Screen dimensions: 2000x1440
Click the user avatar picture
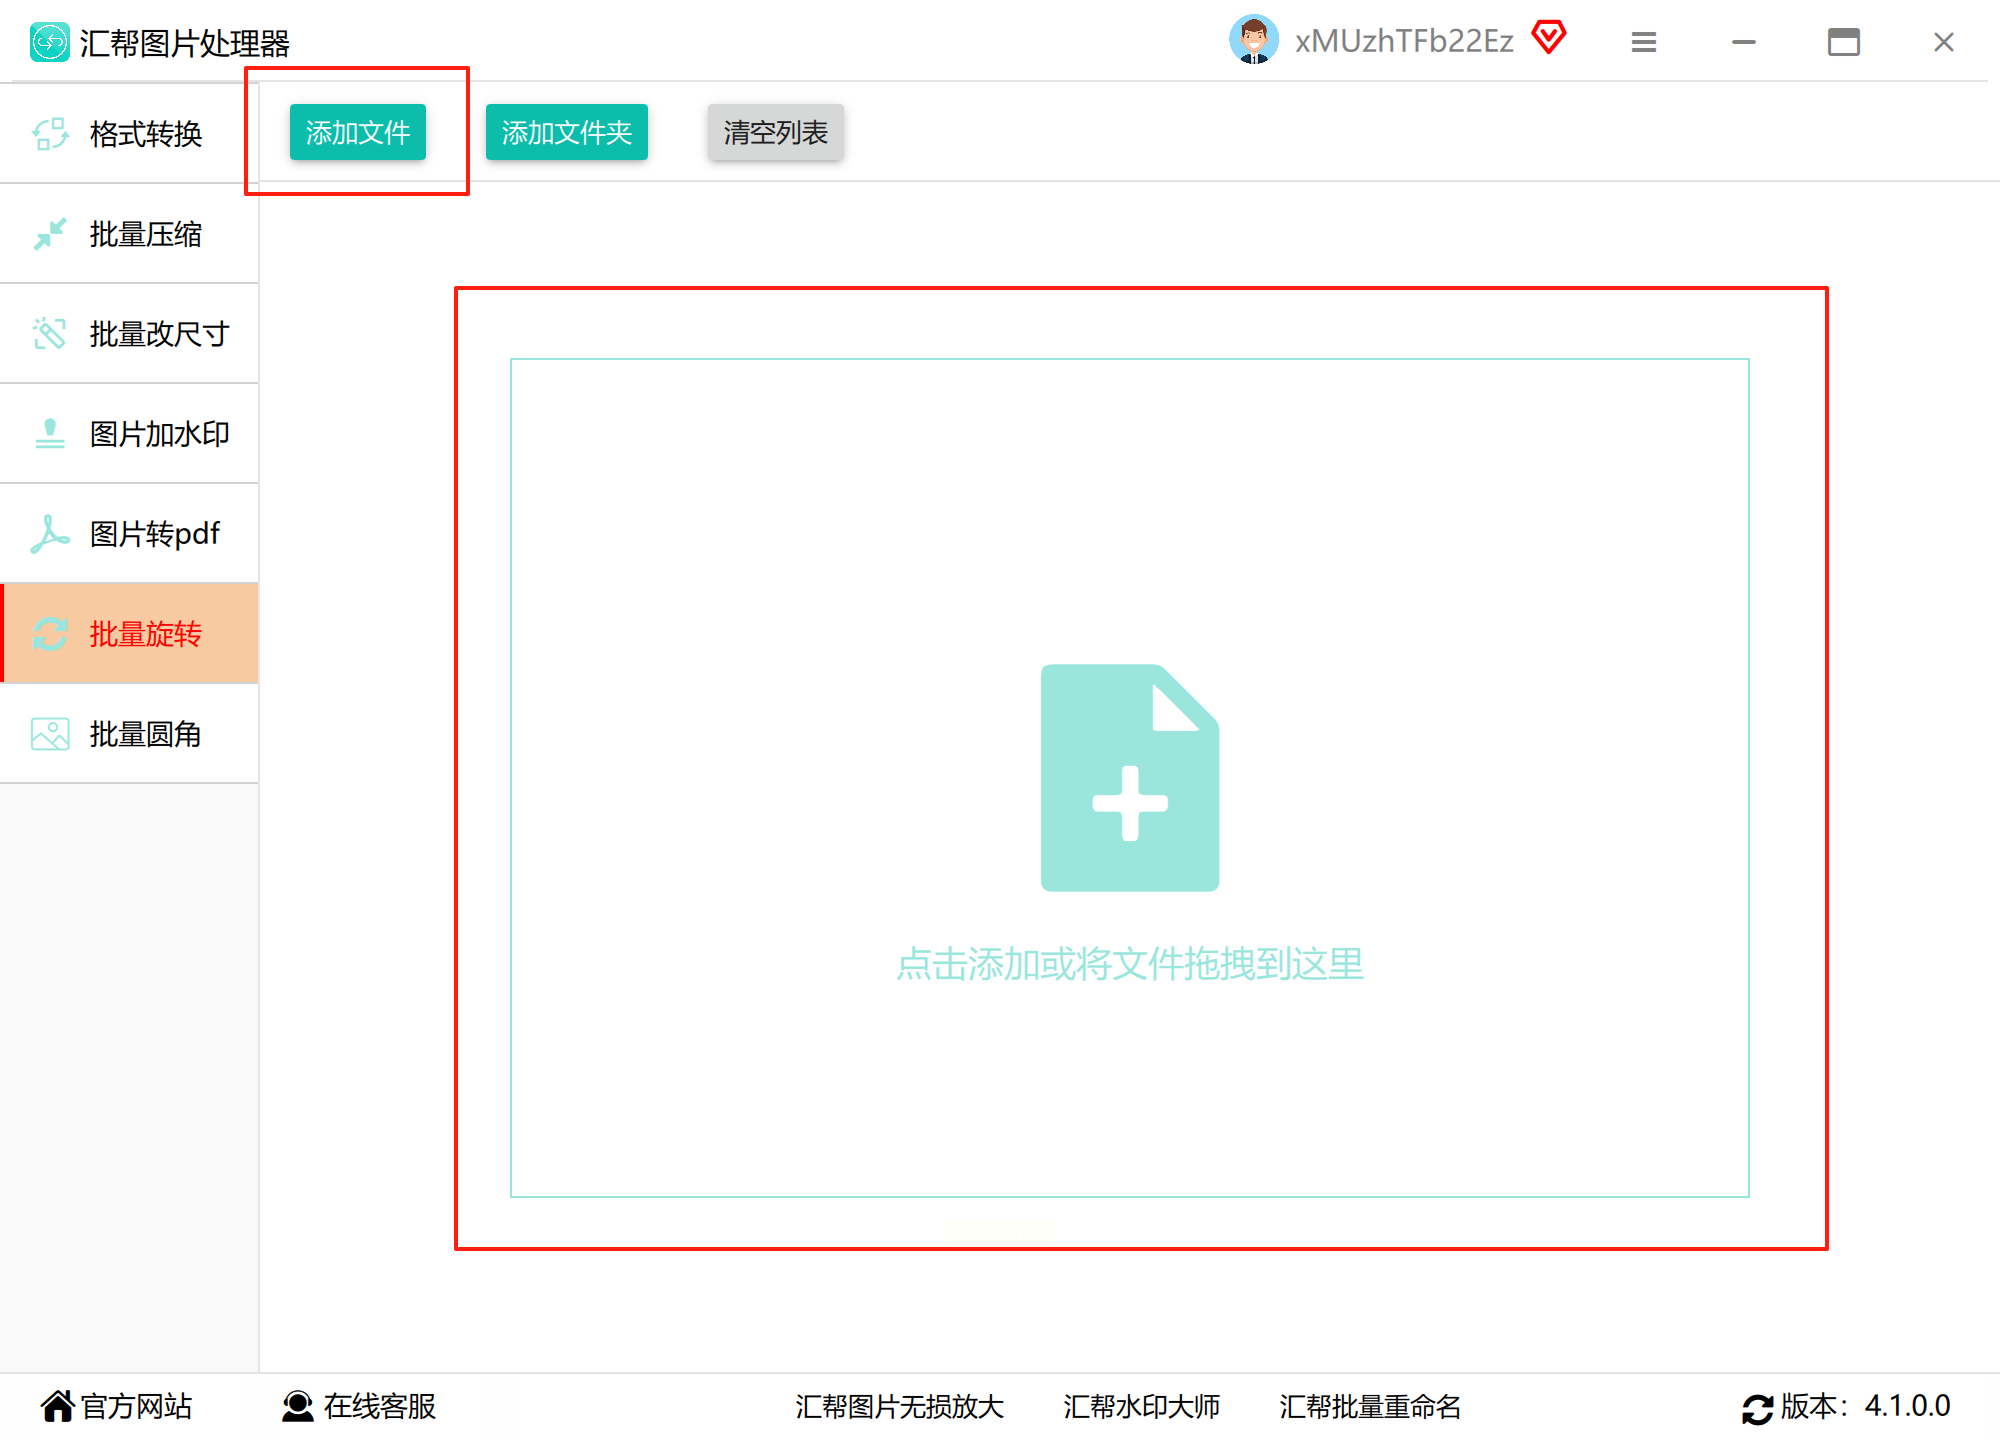click(1253, 41)
